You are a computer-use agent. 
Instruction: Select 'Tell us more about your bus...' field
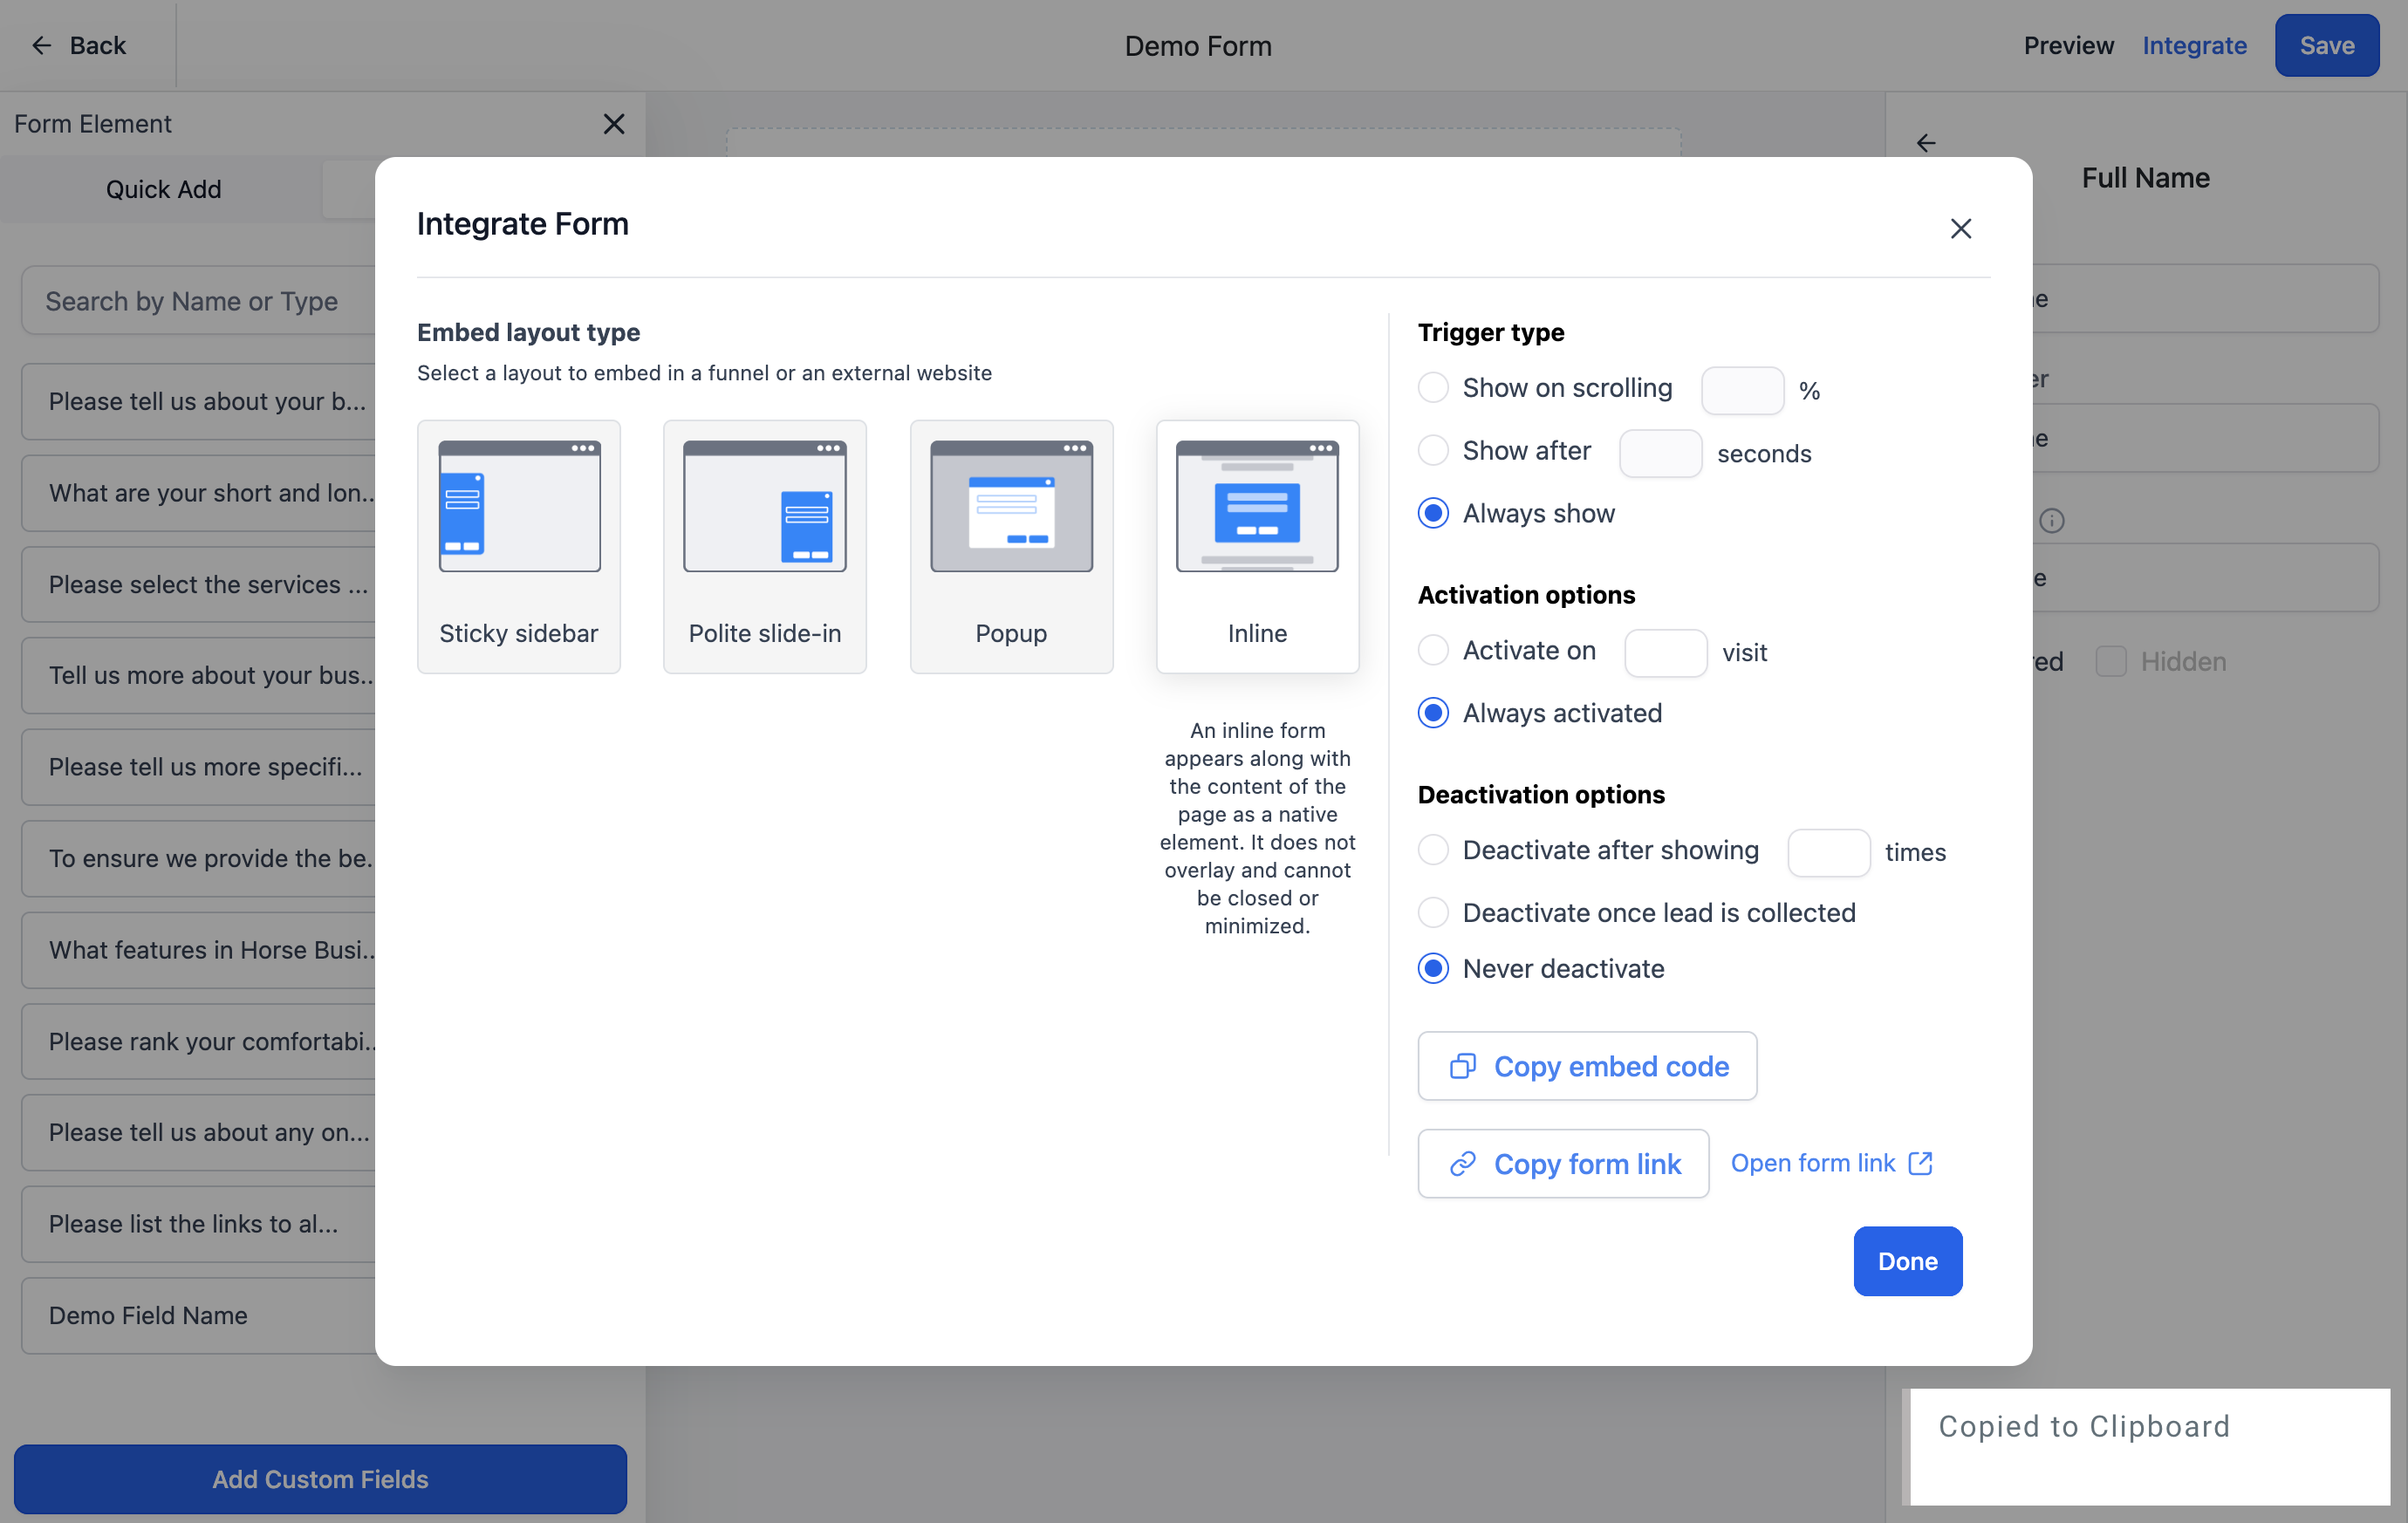[x=200, y=675]
